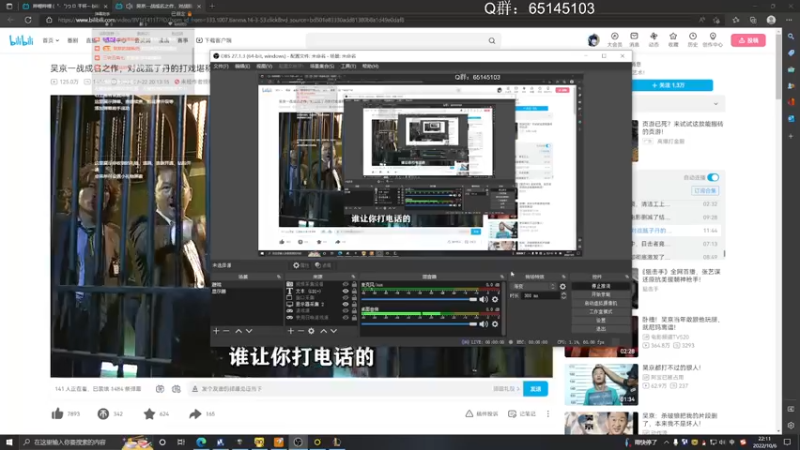Open Settings button in OBS controls
This screenshot has width=800, height=450.
tap(601, 320)
